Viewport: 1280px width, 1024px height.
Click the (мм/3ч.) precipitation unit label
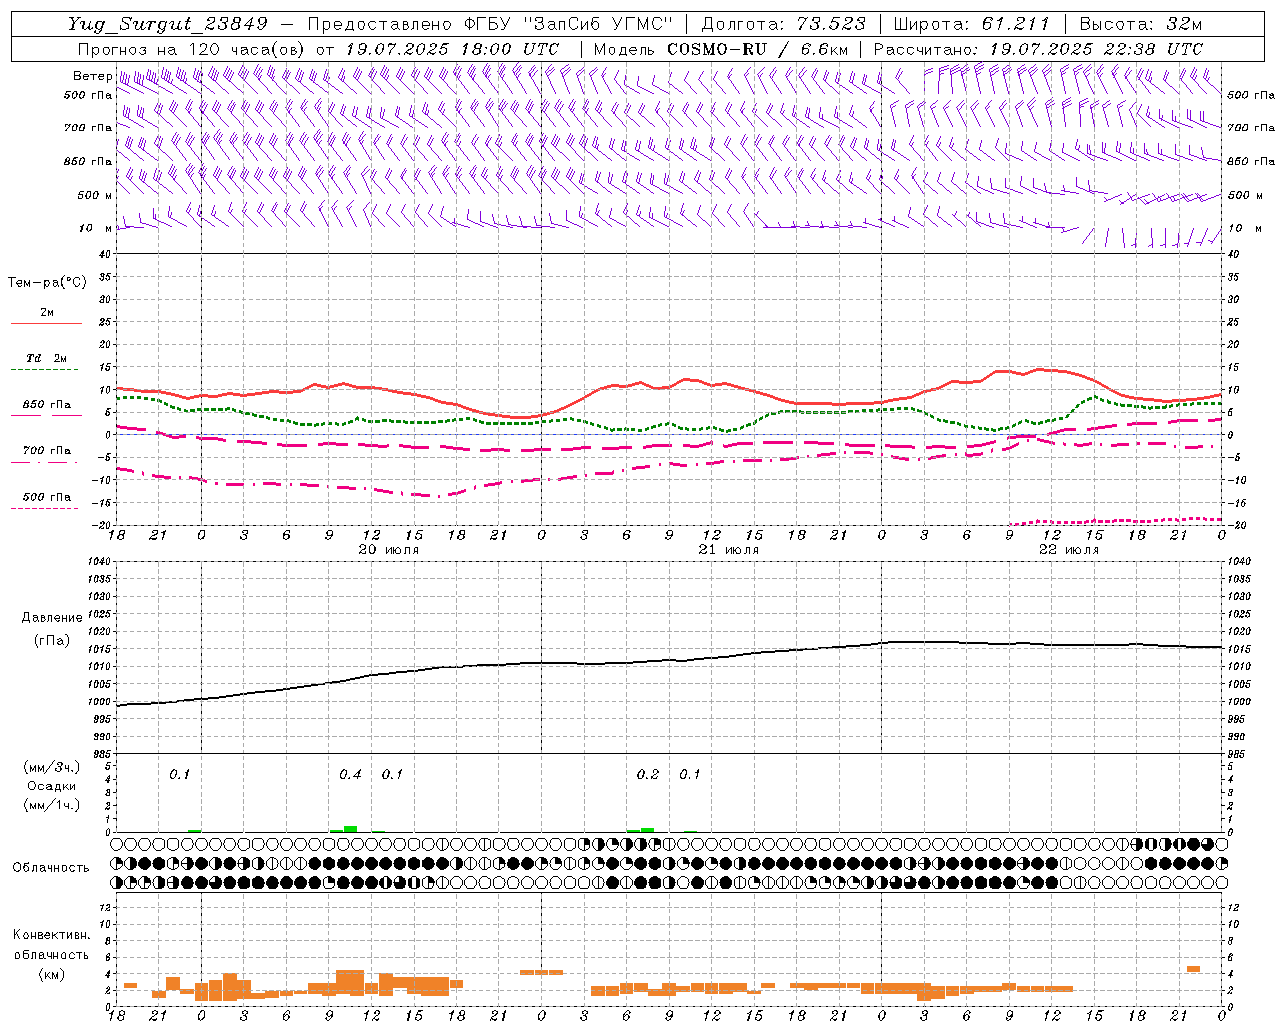tap(52, 767)
